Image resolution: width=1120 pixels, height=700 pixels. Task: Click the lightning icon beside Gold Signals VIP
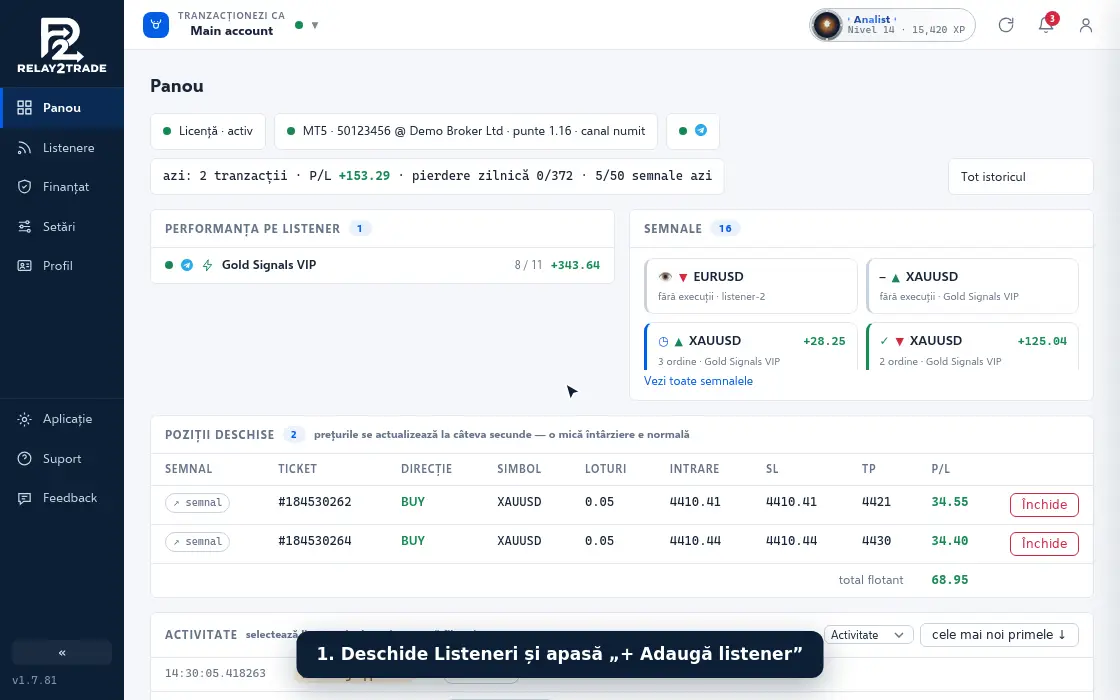coord(207,265)
